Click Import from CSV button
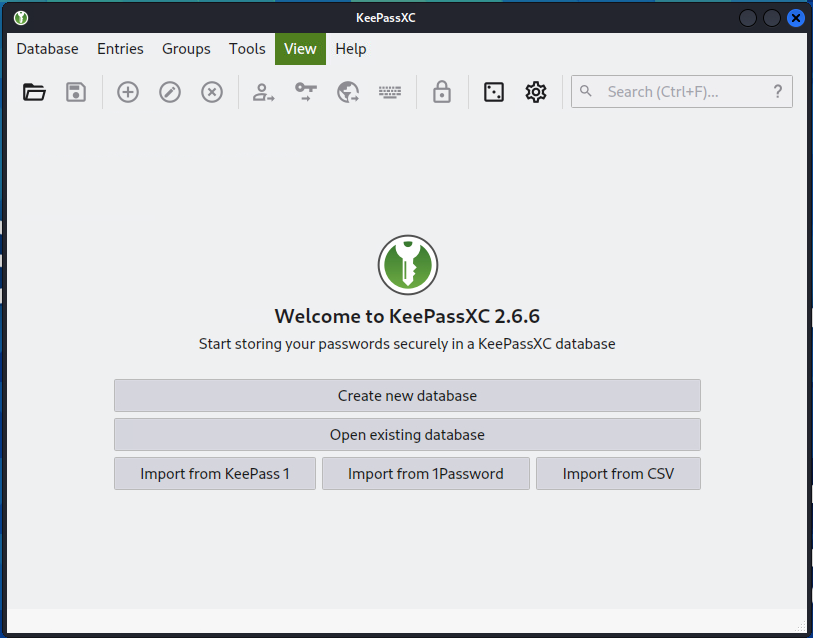813x638 pixels. [618, 474]
